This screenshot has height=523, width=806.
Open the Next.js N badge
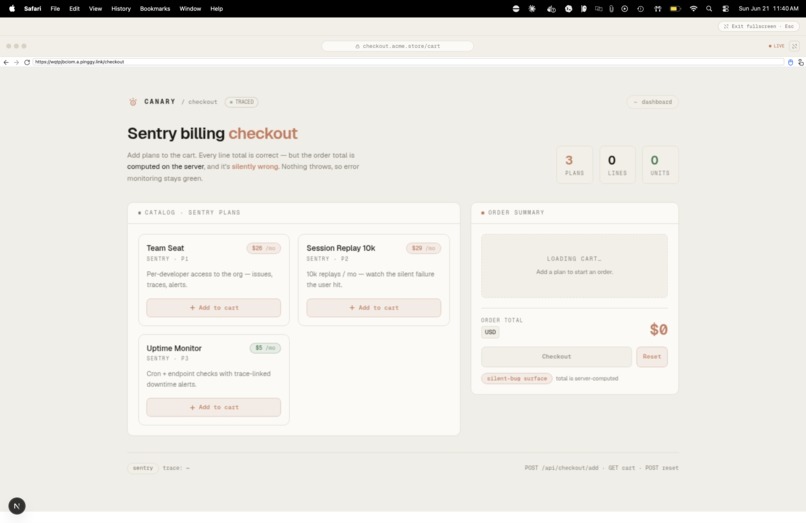(x=17, y=506)
